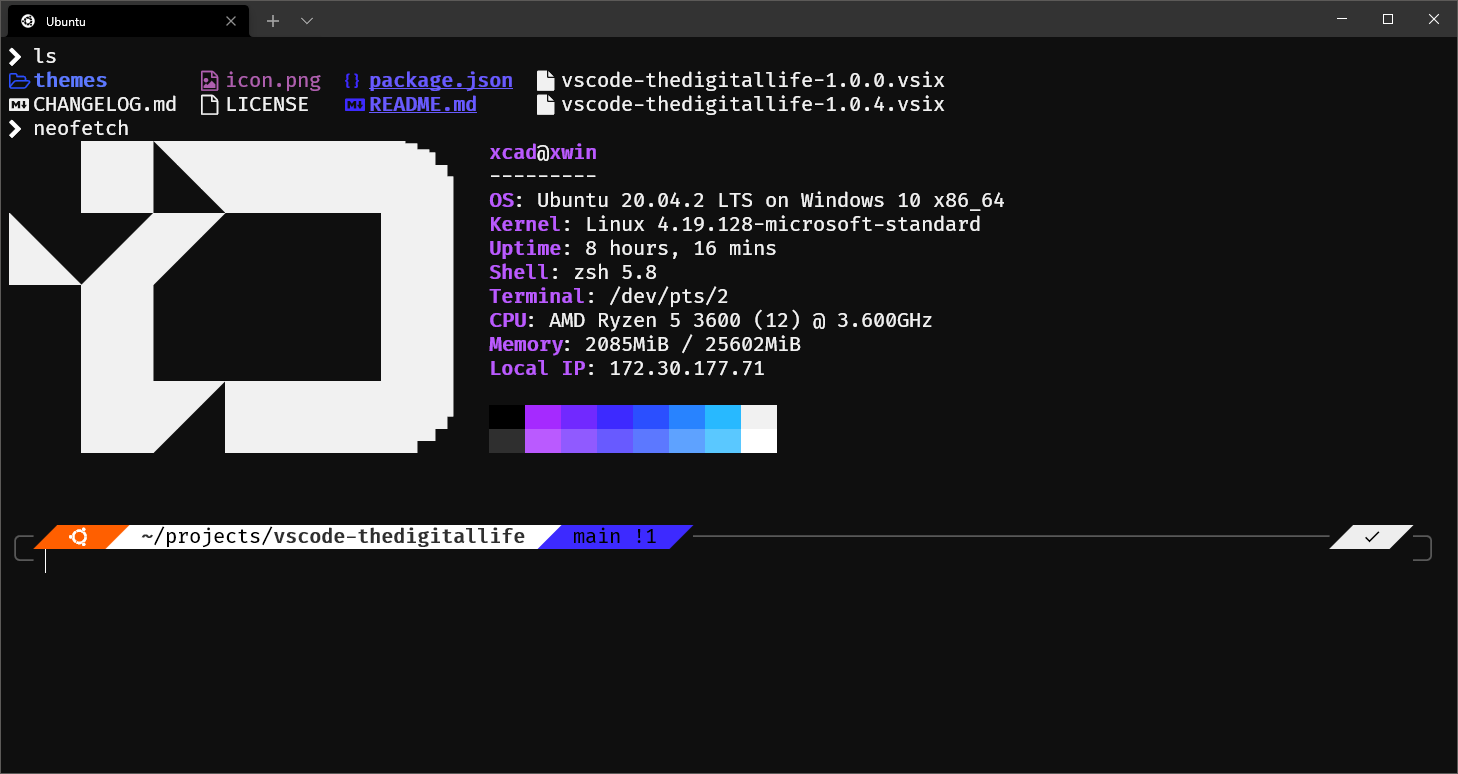Click the README.md filename
This screenshot has height=774, width=1458.
(x=423, y=104)
